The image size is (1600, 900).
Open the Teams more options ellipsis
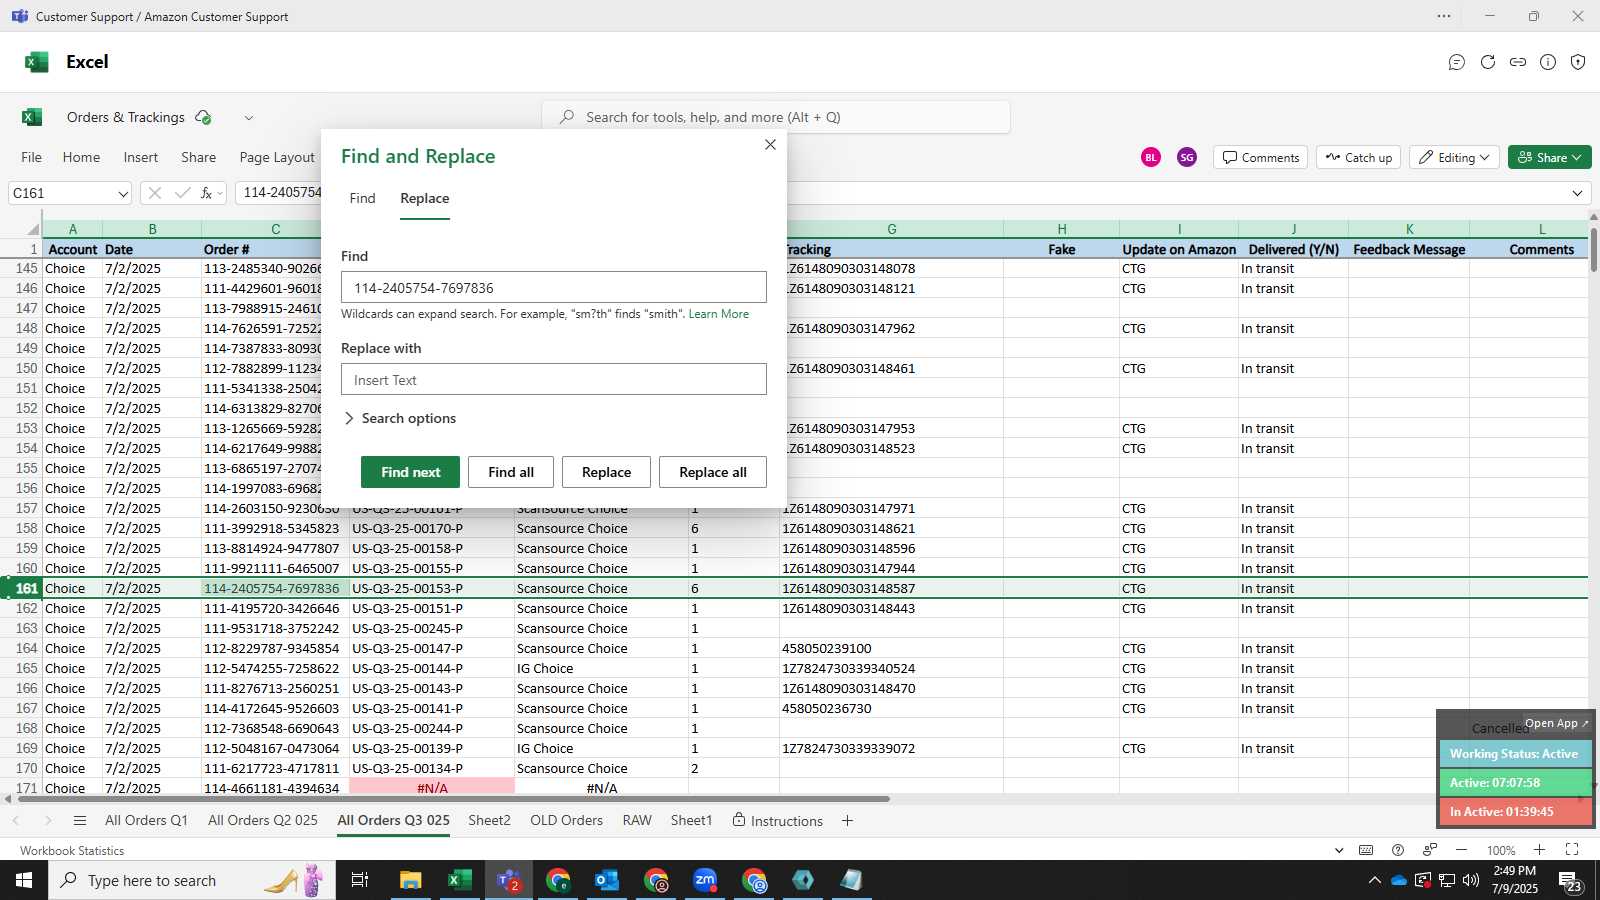coord(1444,16)
